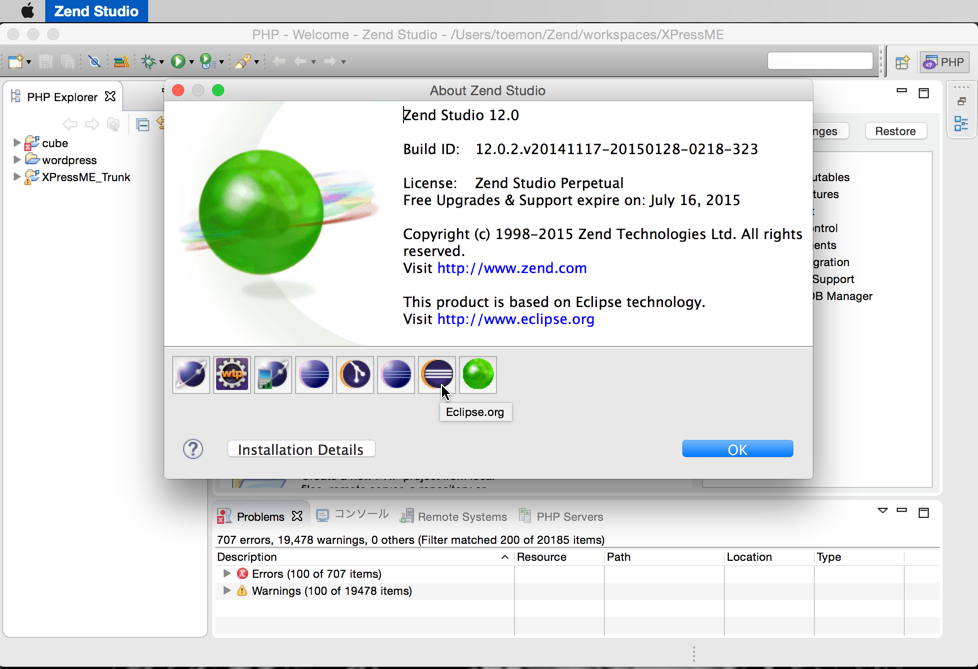
Task: Click the flashlight search toolbar icon
Action: [242, 61]
